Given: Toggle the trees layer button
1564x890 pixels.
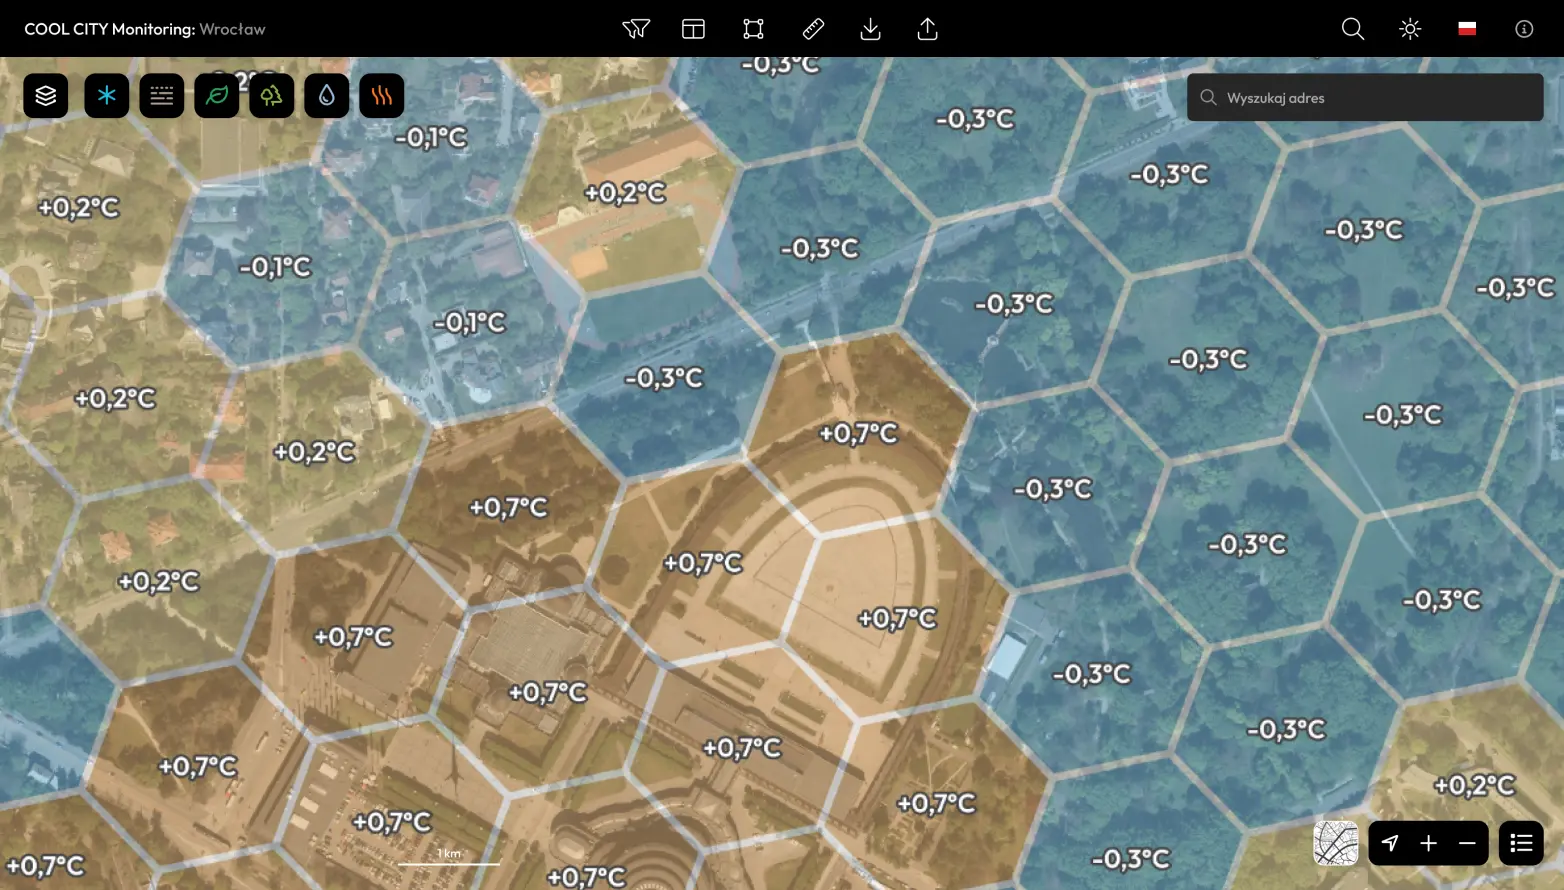Looking at the screenshot, I should tap(272, 96).
